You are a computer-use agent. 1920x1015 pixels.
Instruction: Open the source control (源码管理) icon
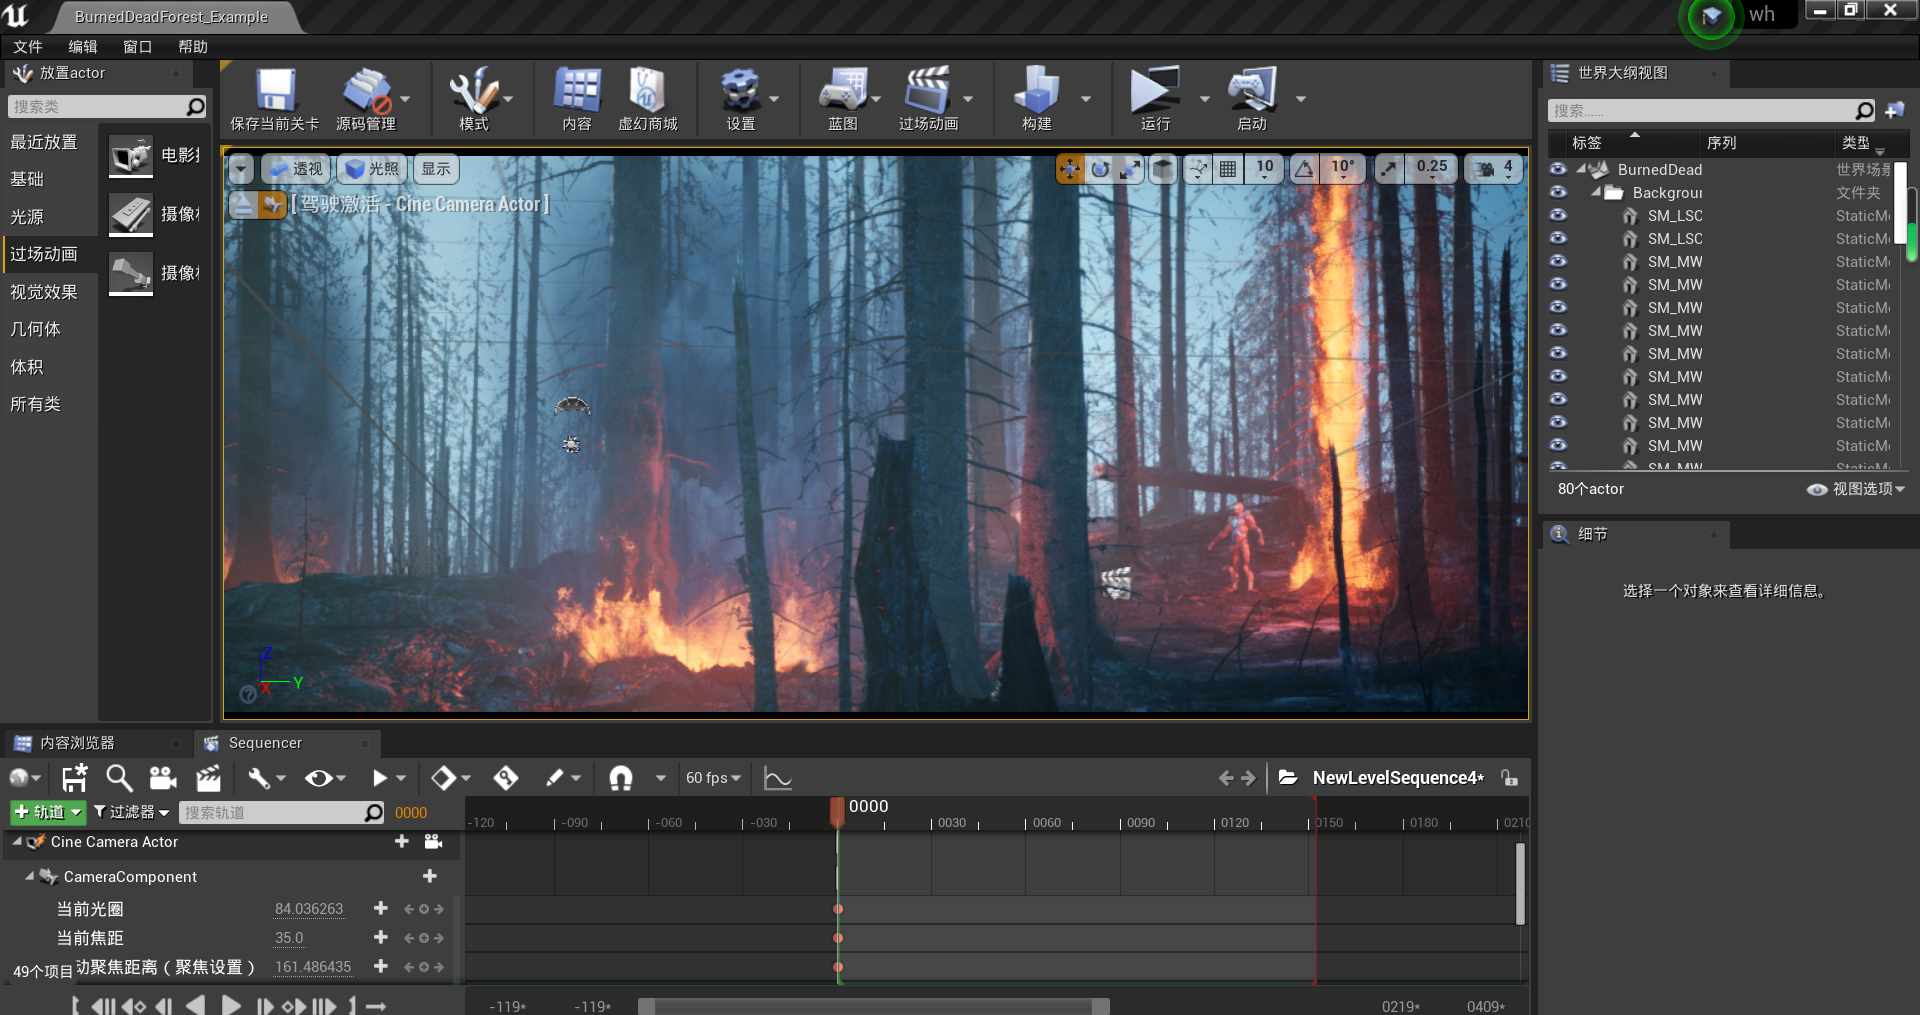click(x=366, y=90)
